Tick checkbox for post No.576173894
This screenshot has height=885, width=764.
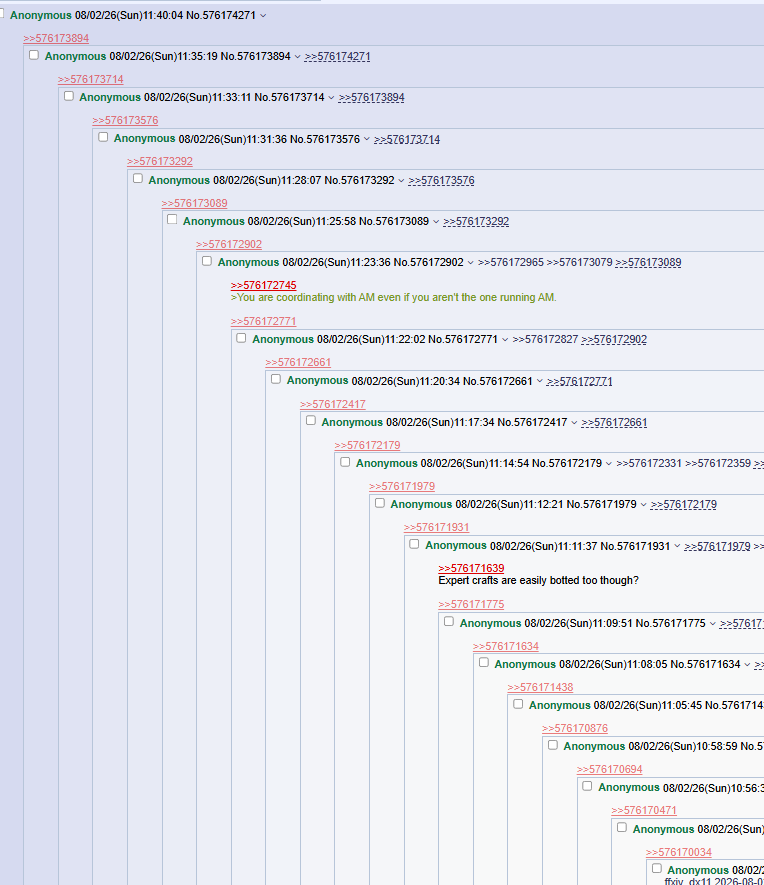coord(34,55)
